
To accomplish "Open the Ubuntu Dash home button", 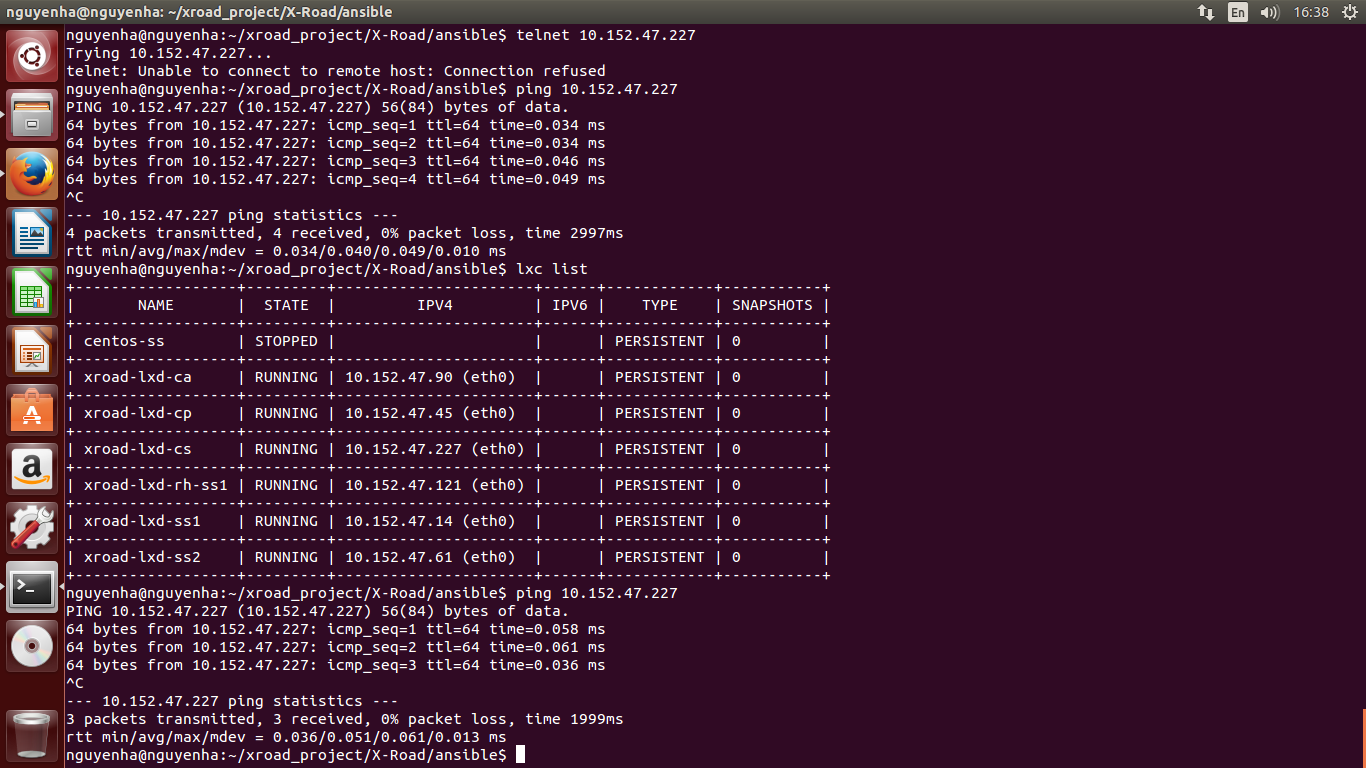I will click(x=31, y=55).
